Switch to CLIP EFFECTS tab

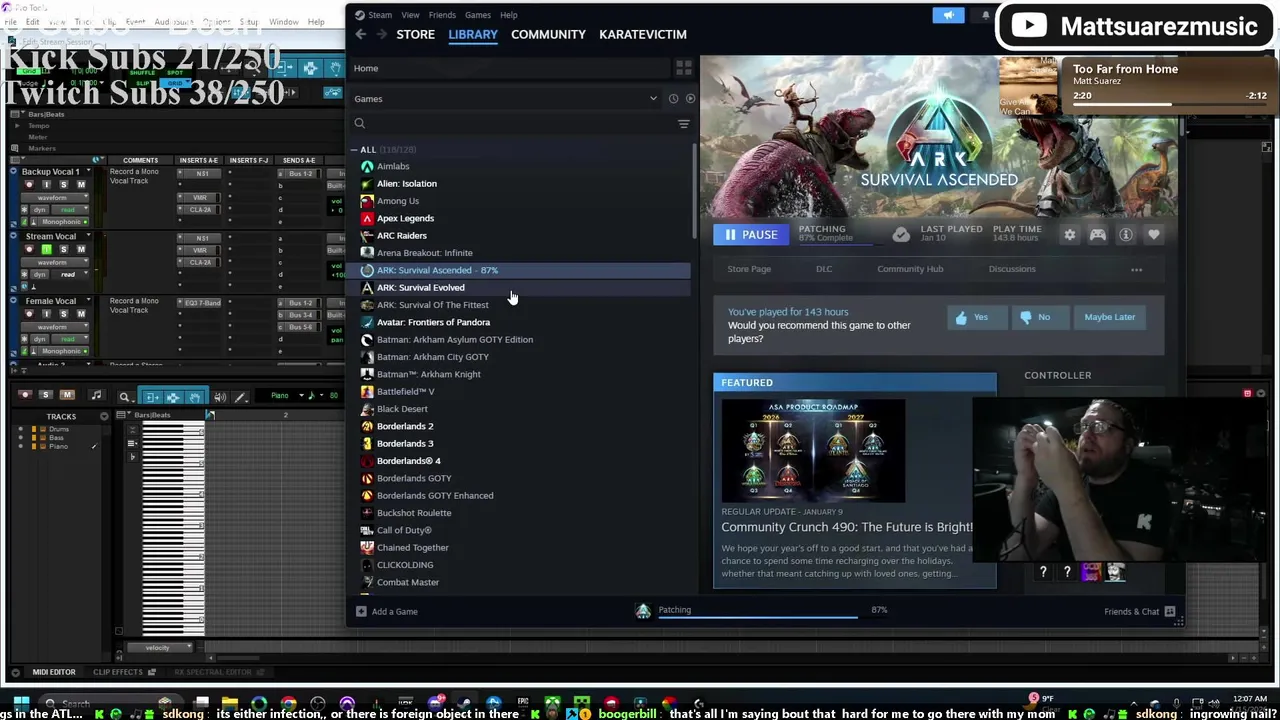[118, 672]
